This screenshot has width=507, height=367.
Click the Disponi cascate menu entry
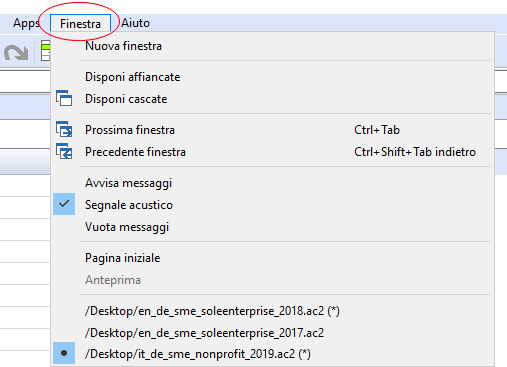click(x=272, y=99)
